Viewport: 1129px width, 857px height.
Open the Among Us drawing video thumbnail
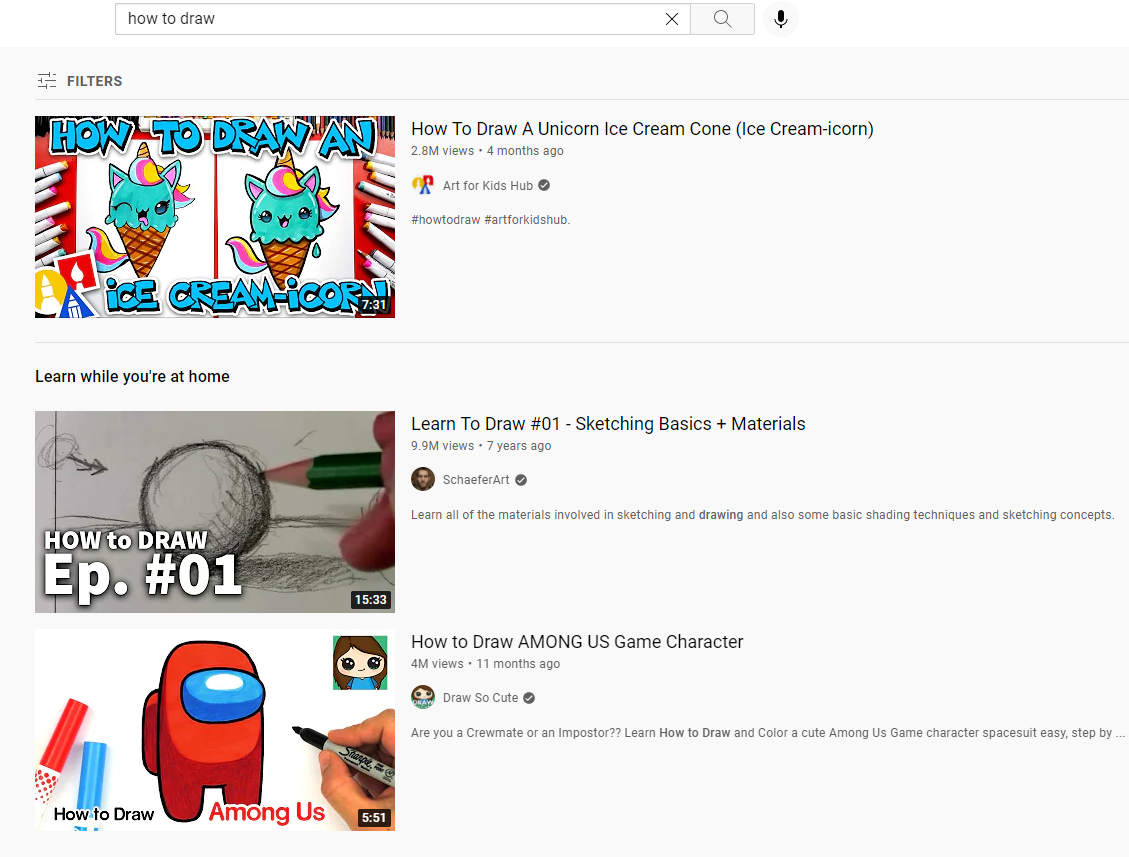pyautogui.click(x=215, y=730)
